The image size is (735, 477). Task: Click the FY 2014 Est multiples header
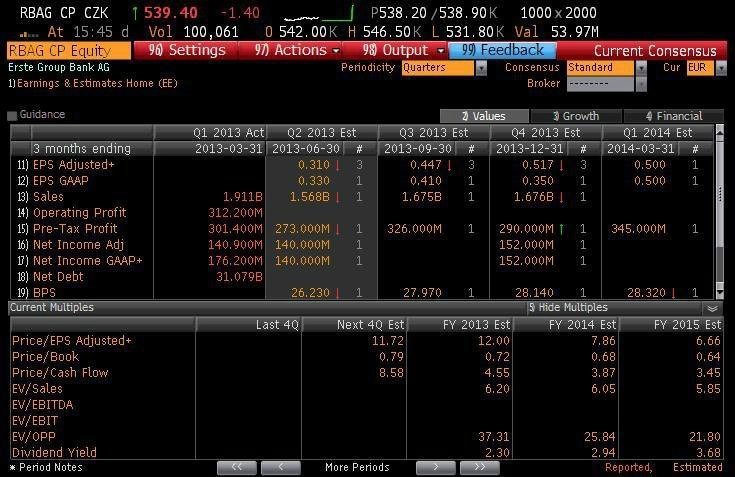(566, 325)
